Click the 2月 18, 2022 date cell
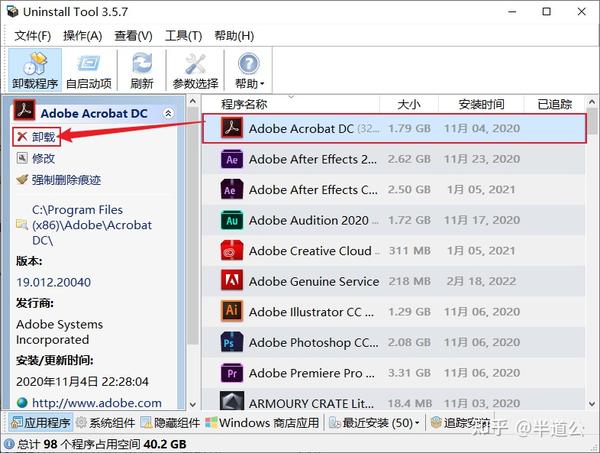The image size is (600, 453). point(481,281)
